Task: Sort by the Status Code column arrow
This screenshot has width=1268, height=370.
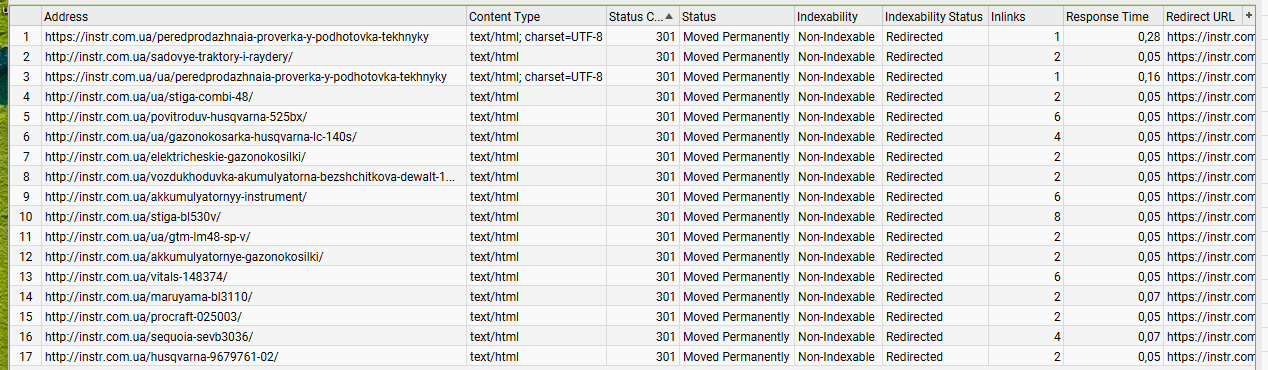Action: [669, 16]
